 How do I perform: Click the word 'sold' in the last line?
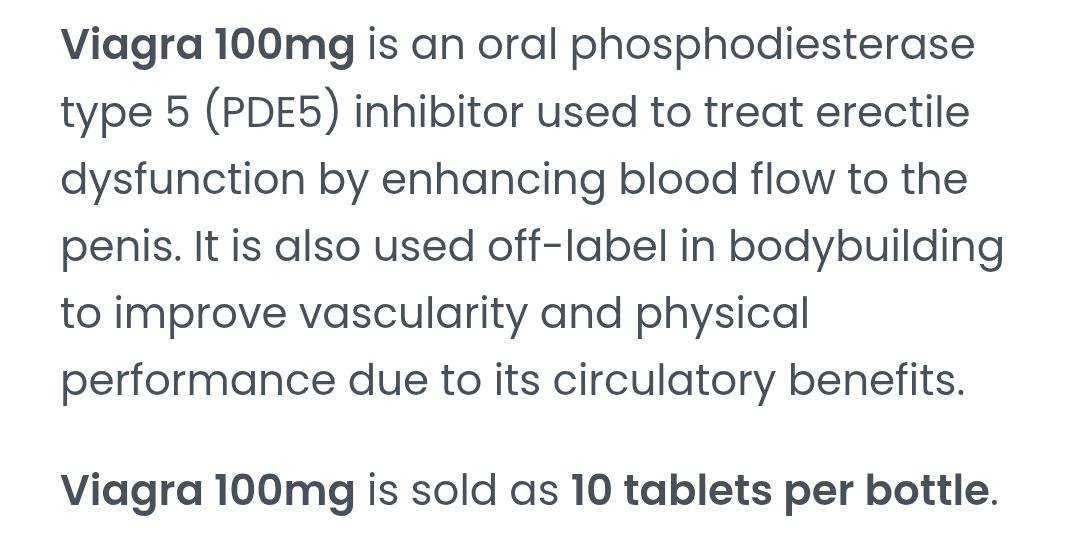450,490
